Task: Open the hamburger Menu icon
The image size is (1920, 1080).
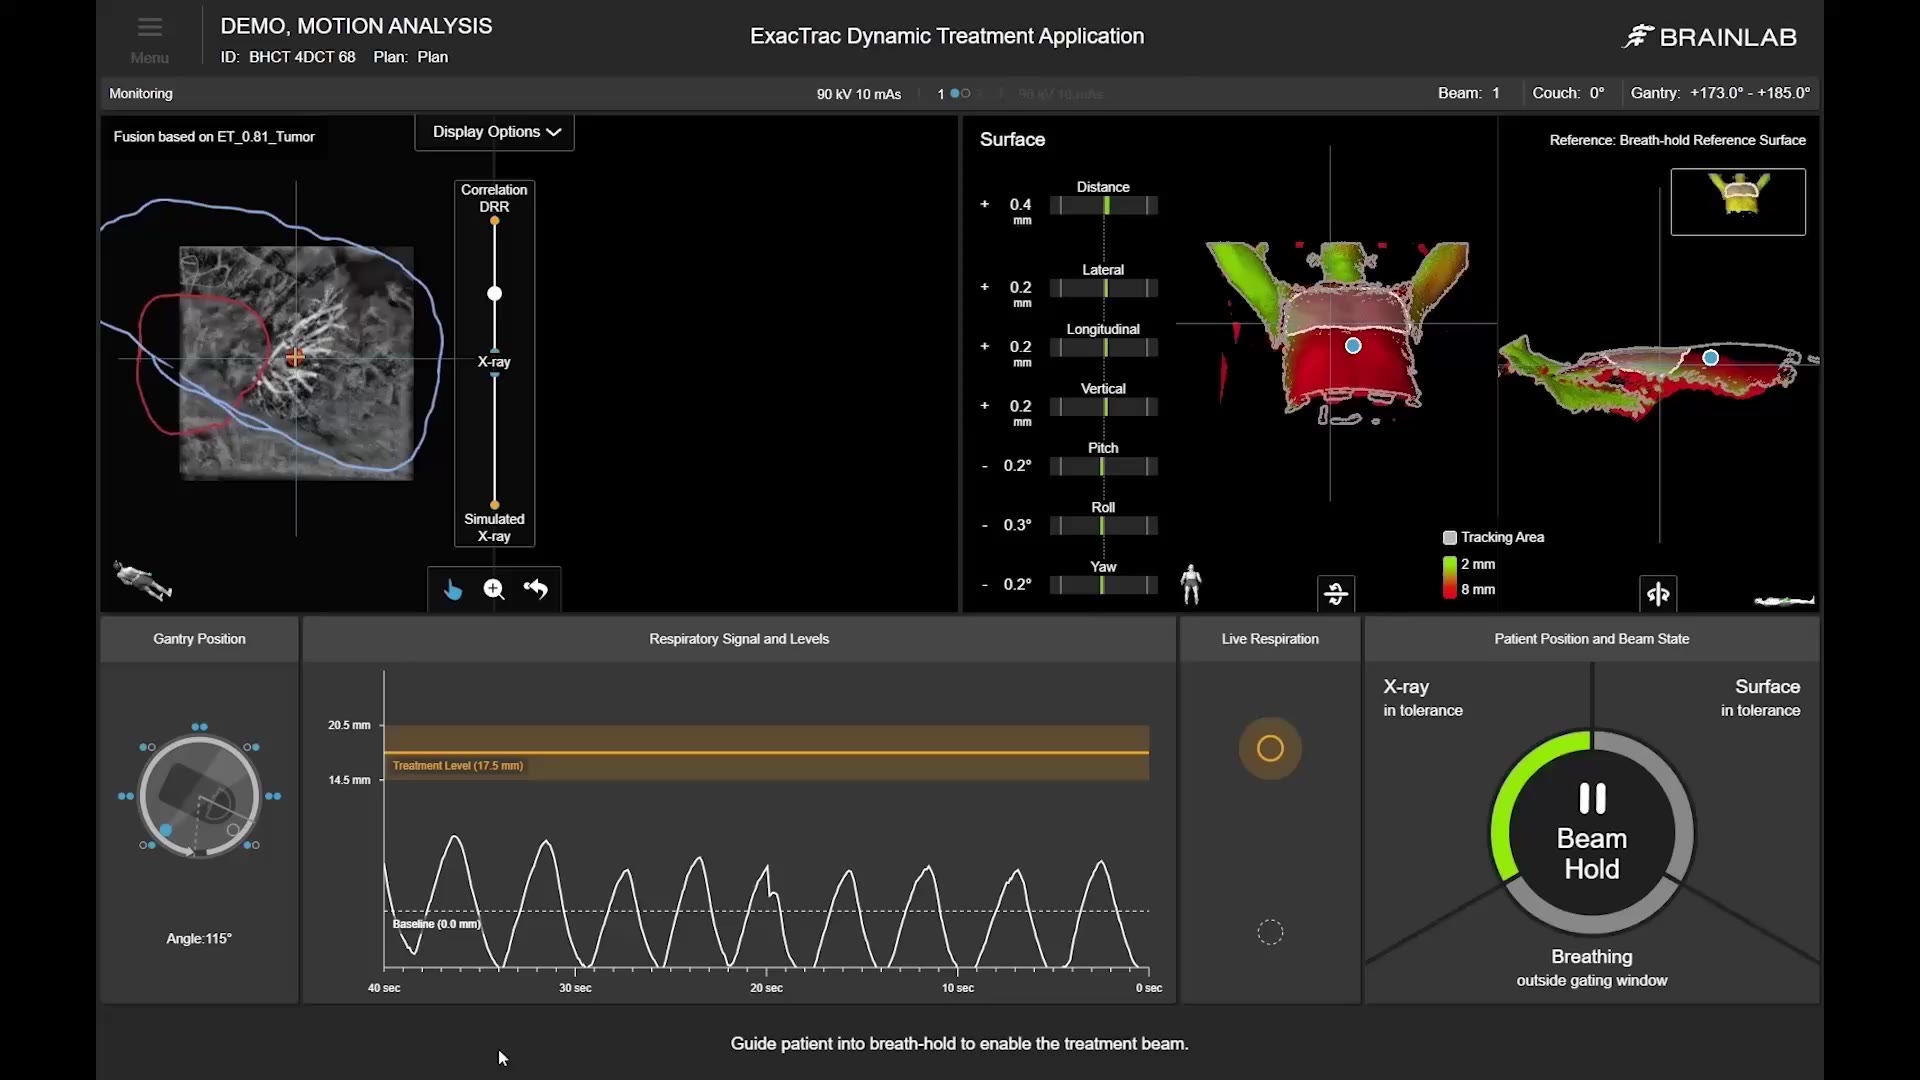Action: tap(150, 27)
